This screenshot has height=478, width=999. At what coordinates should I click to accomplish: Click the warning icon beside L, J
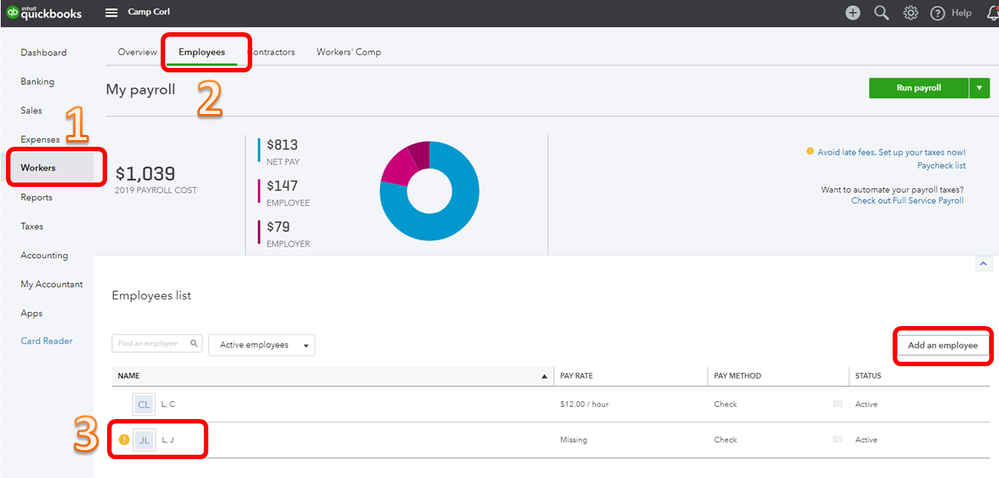pyautogui.click(x=124, y=439)
